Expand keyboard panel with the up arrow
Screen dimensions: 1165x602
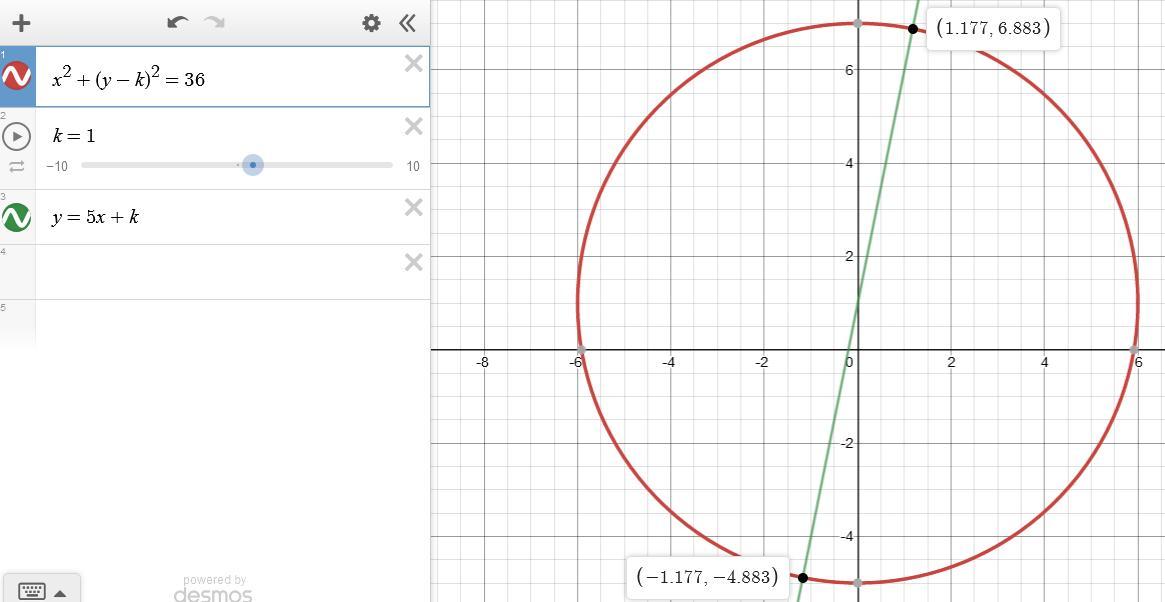(x=61, y=593)
